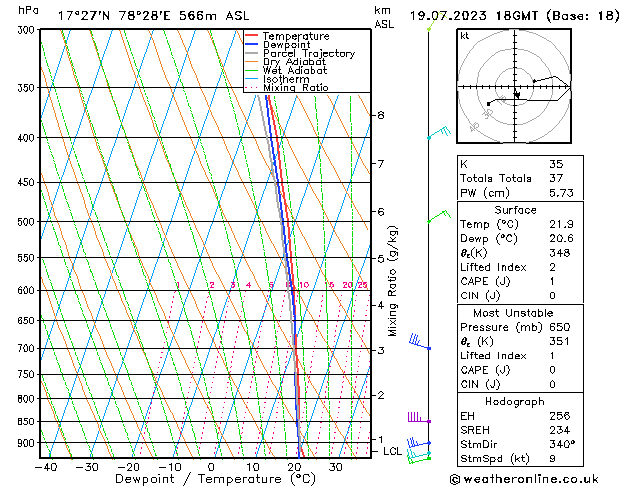Click the yellow-green wind barb at 300 hPa
Screen dimensions: 629x486
(x=436, y=22)
